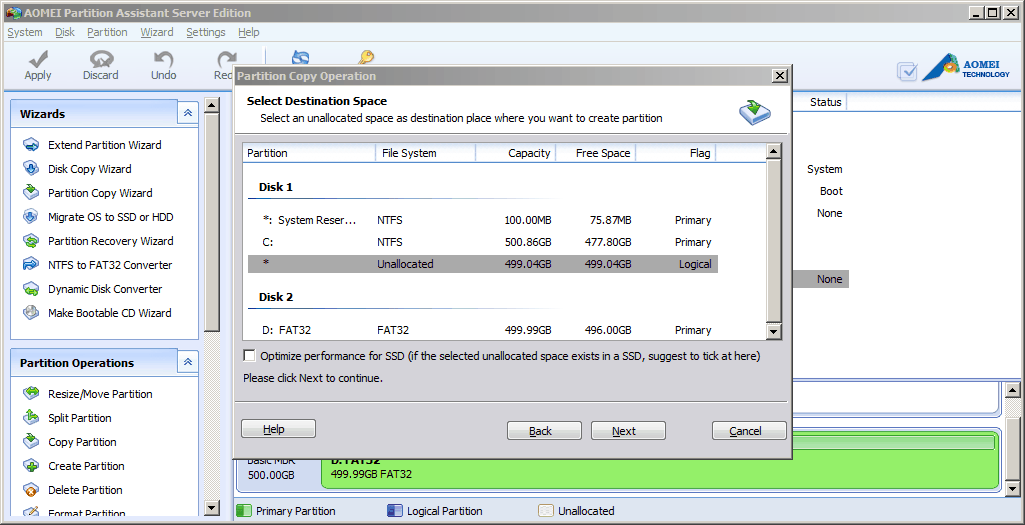Open the Help menu
1025x525 pixels.
pyautogui.click(x=248, y=32)
